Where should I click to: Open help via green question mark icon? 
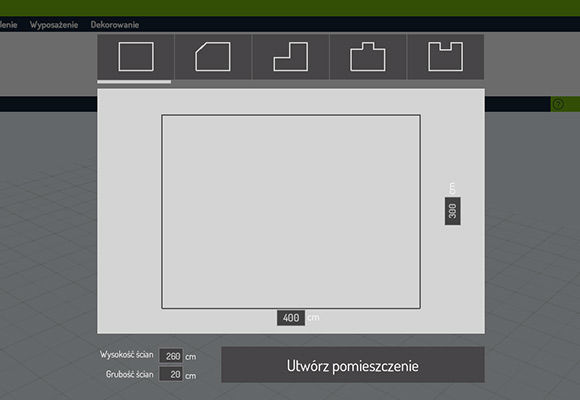point(558,105)
